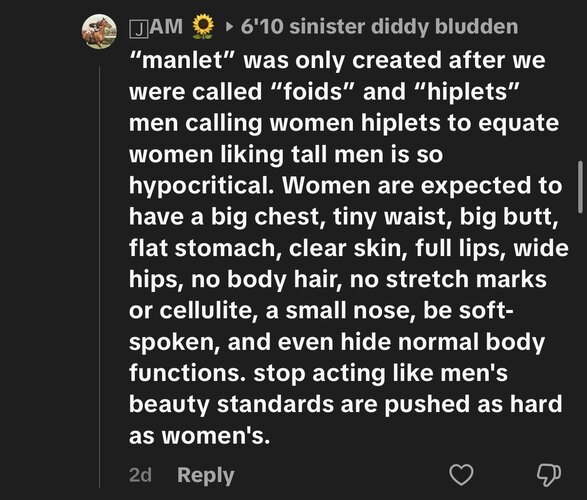
Task: Click the 2d timestamp
Action: pyautogui.click(x=140, y=475)
